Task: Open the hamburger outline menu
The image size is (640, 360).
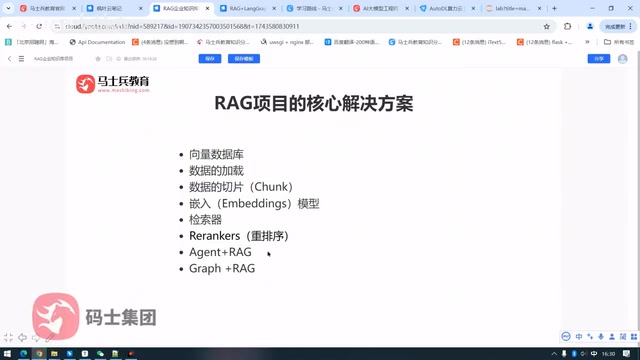Action: (x=21, y=59)
